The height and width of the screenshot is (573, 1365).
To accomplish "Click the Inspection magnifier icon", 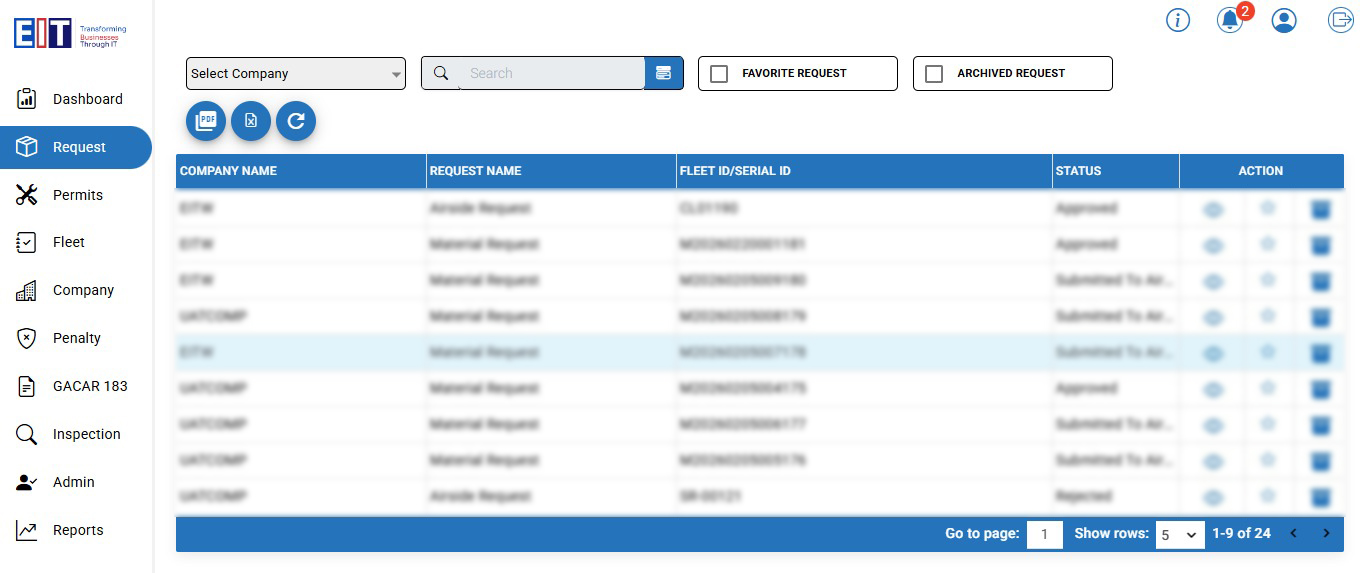I will coord(27,434).
